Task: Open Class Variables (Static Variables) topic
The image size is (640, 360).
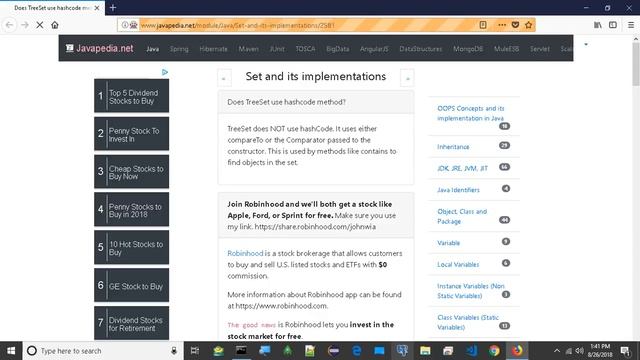Action: point(468,322)
